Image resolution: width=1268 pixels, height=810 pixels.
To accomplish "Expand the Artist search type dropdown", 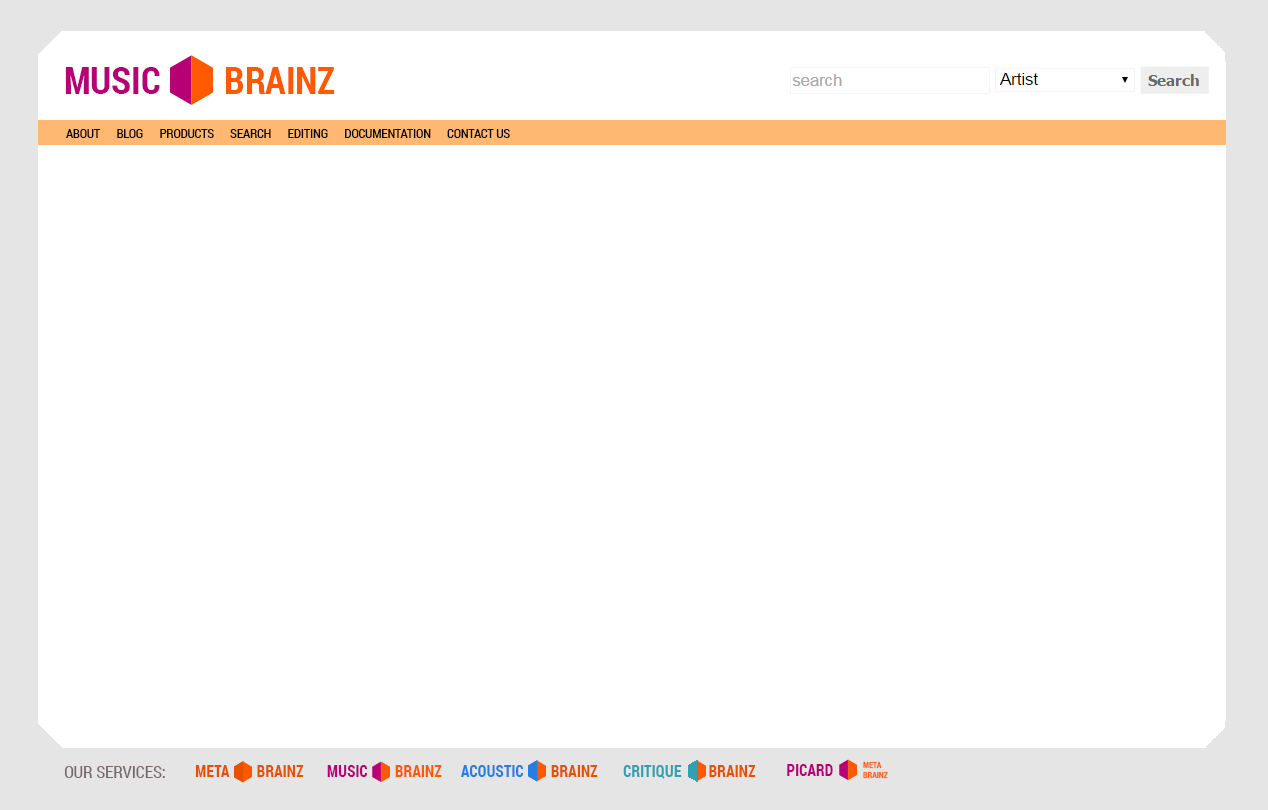I will tap(1065, 80).
